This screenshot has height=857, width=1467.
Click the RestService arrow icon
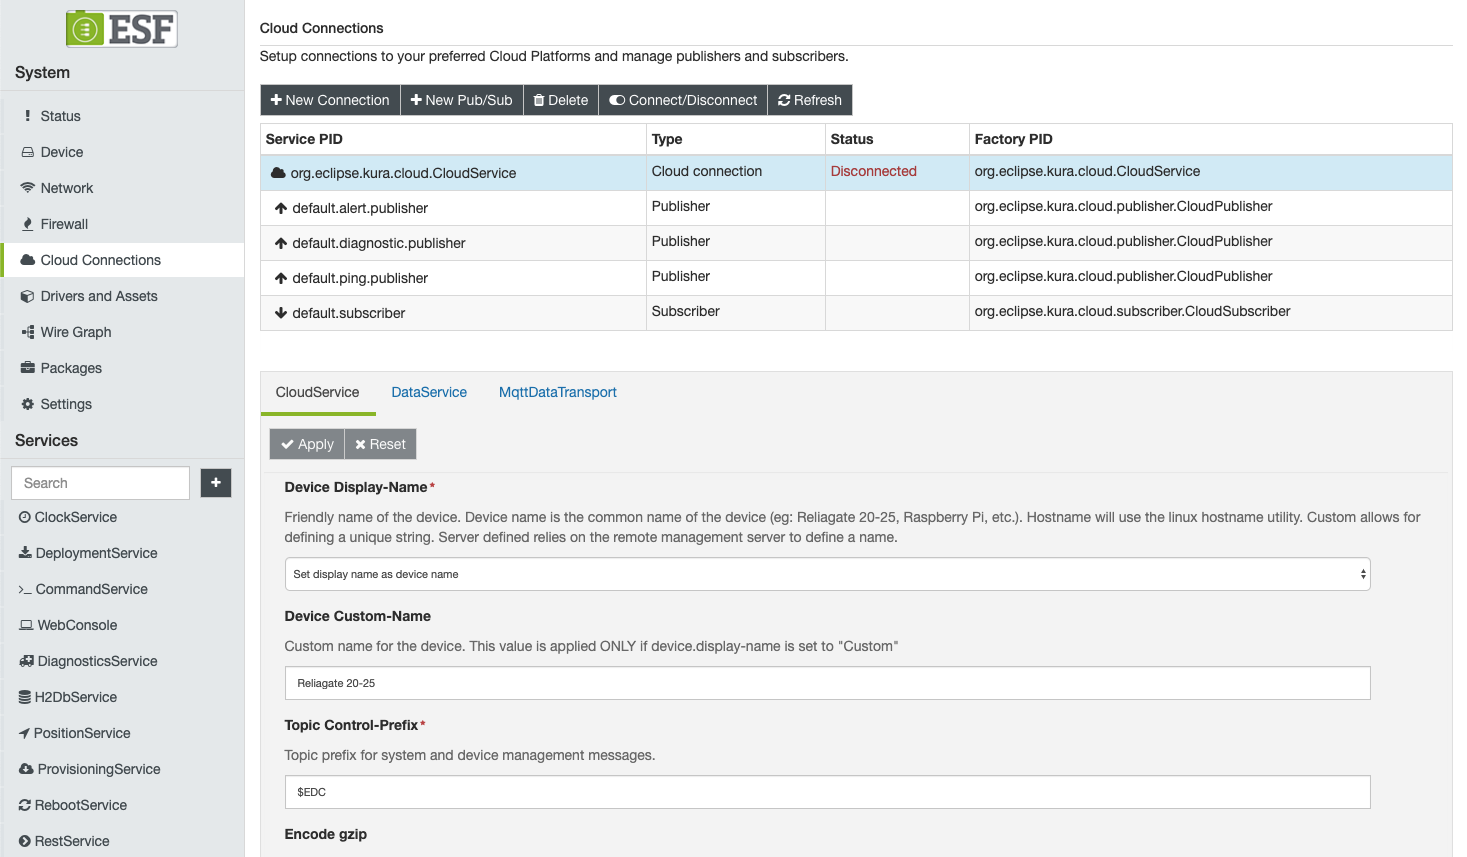pyautogui.click(x=25, y=841)
